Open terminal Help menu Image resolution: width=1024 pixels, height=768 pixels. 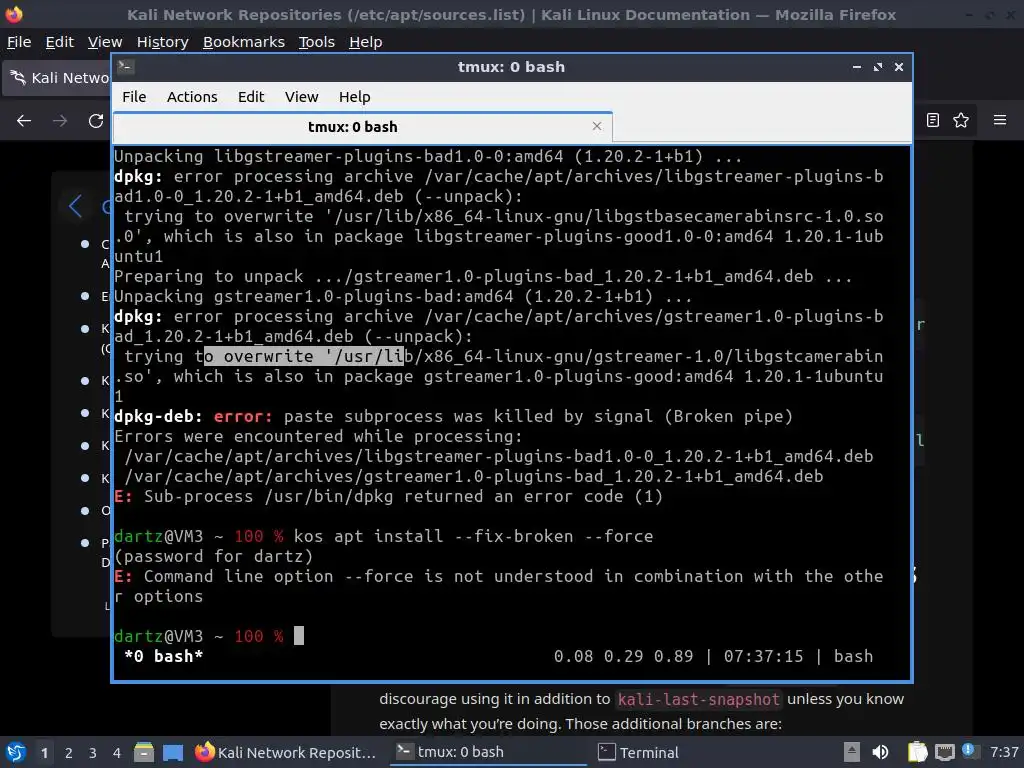coord(355,97)
